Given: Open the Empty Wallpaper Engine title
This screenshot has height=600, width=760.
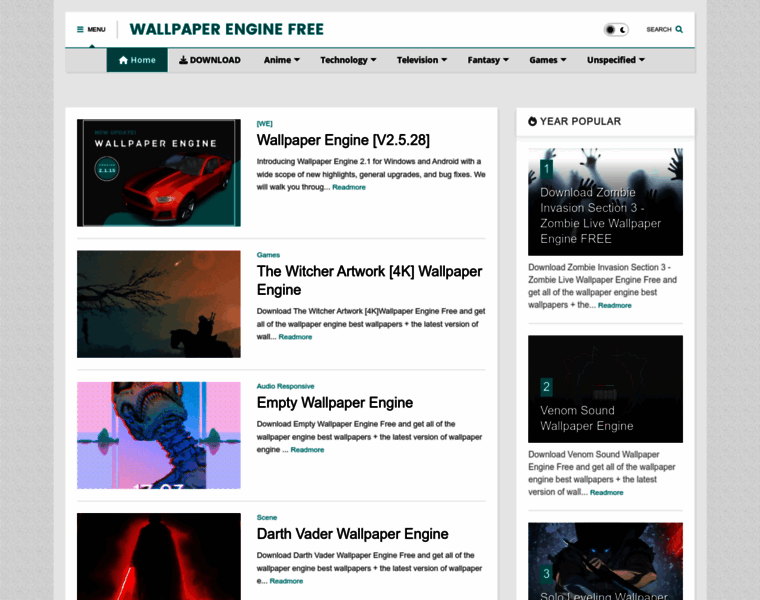Looking at the screenshot, I should pos(334,403).
